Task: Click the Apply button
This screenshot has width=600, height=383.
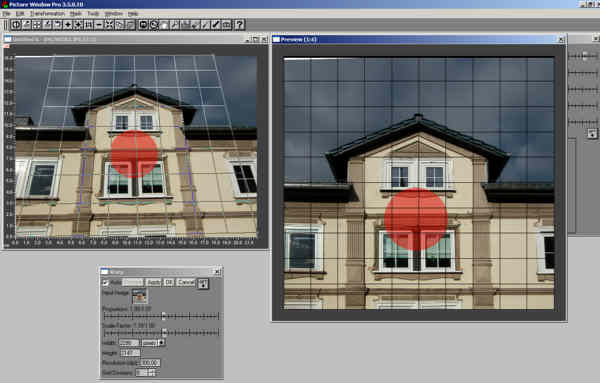Action: 154,282
